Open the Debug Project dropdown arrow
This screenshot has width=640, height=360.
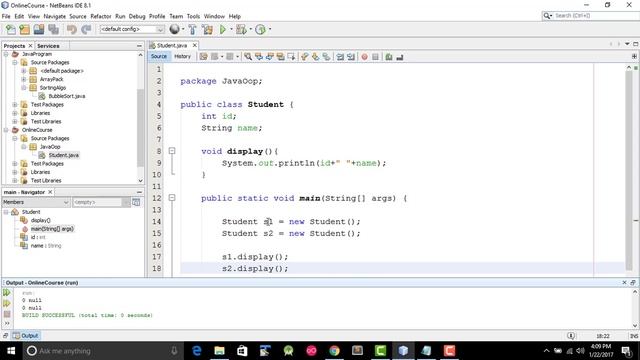click(250, 29)
